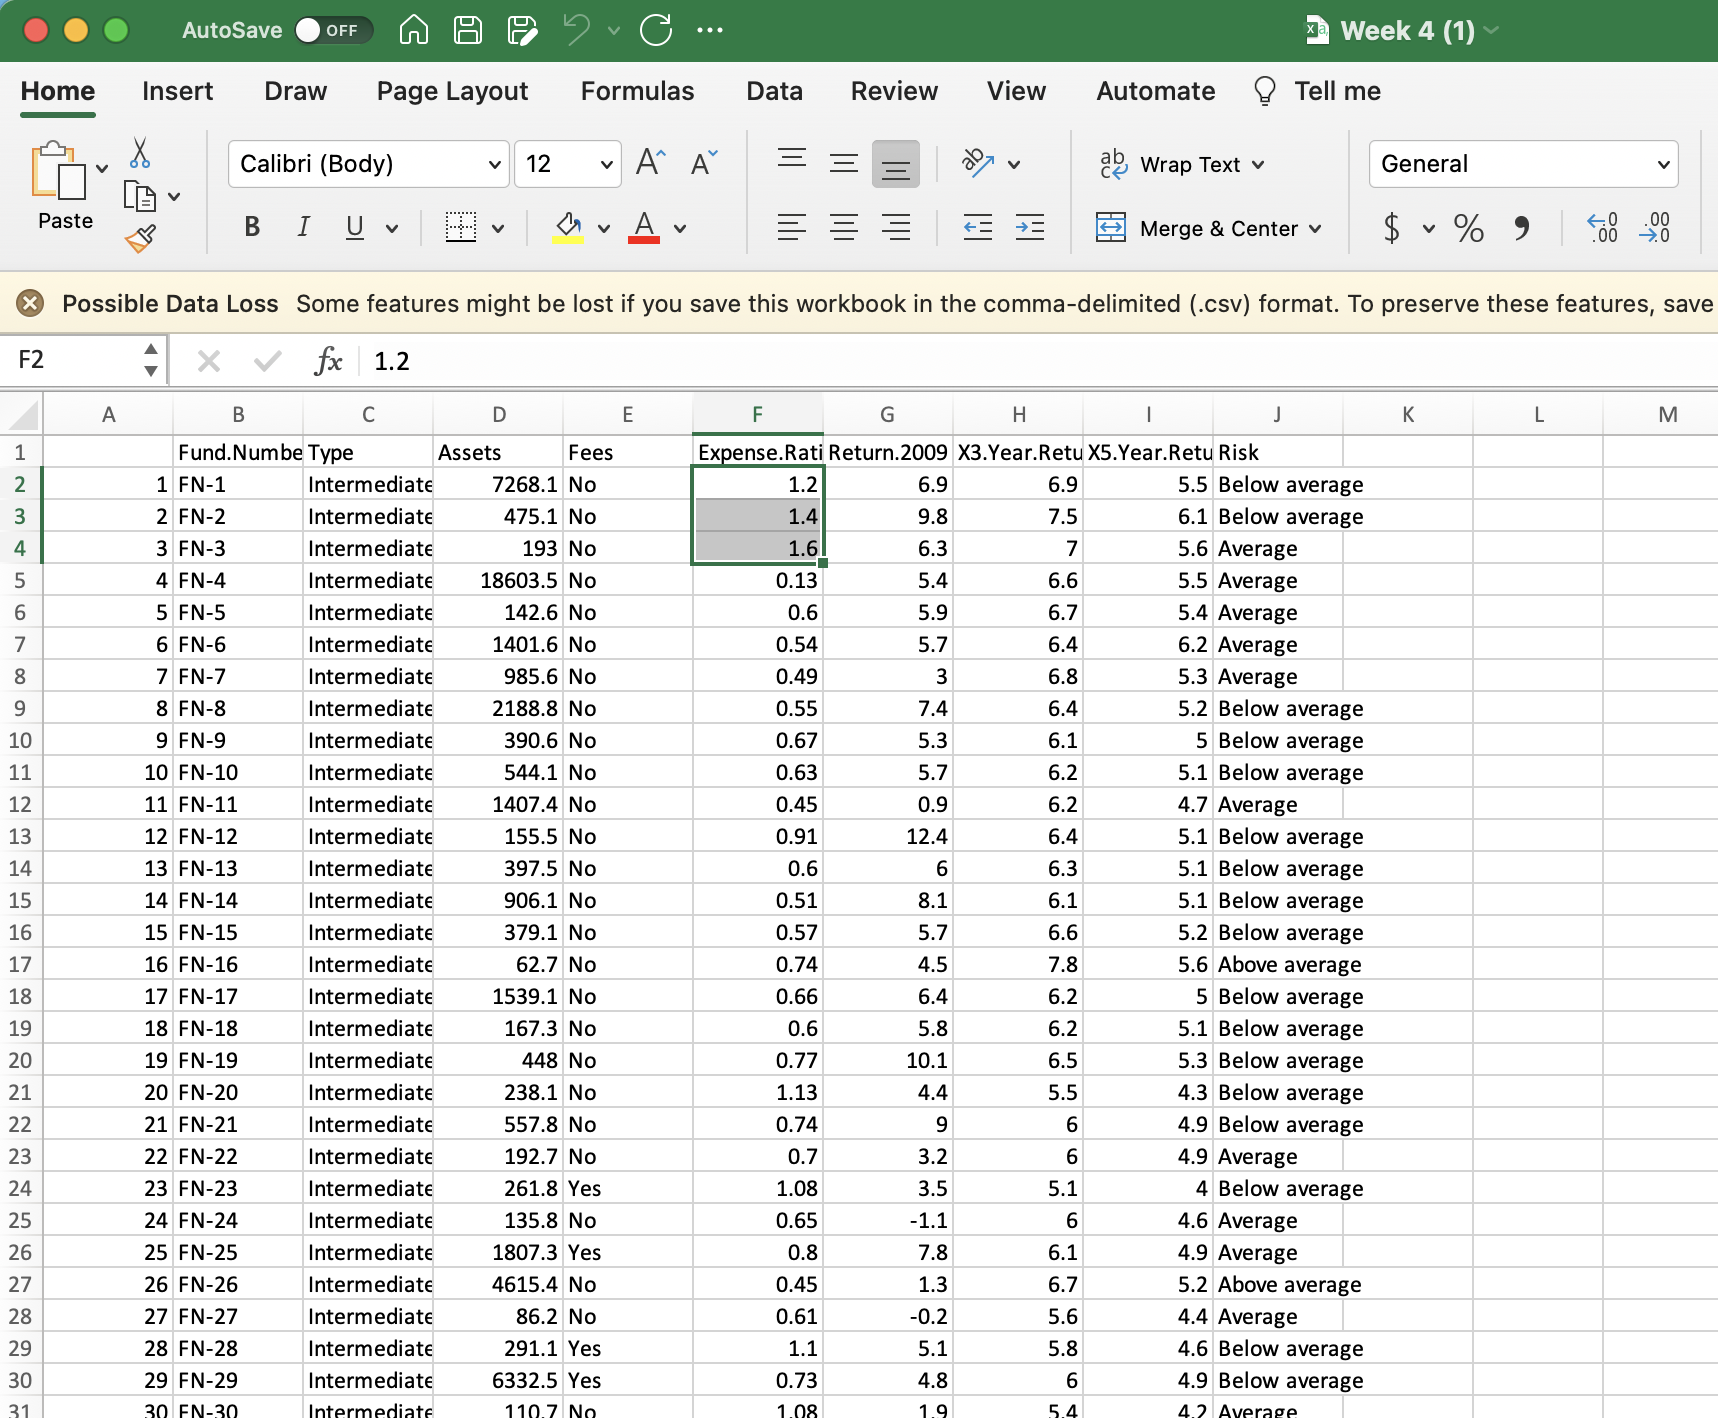Expand the General number format dropdown
The image size is (1718, 1418).
click(x=1663, y=164)
